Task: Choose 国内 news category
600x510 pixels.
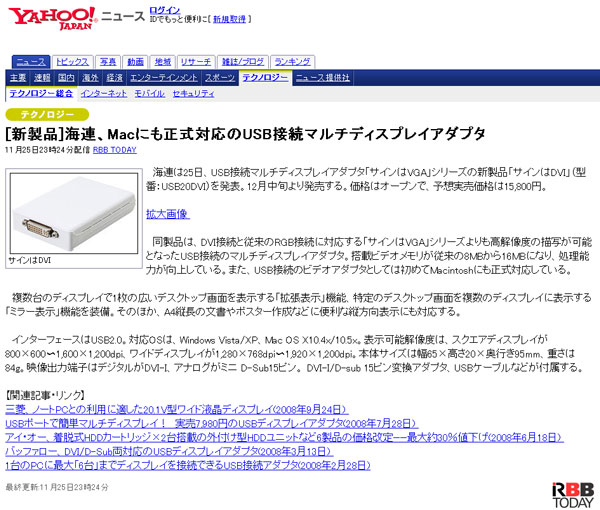Action: tap(66, 78)
